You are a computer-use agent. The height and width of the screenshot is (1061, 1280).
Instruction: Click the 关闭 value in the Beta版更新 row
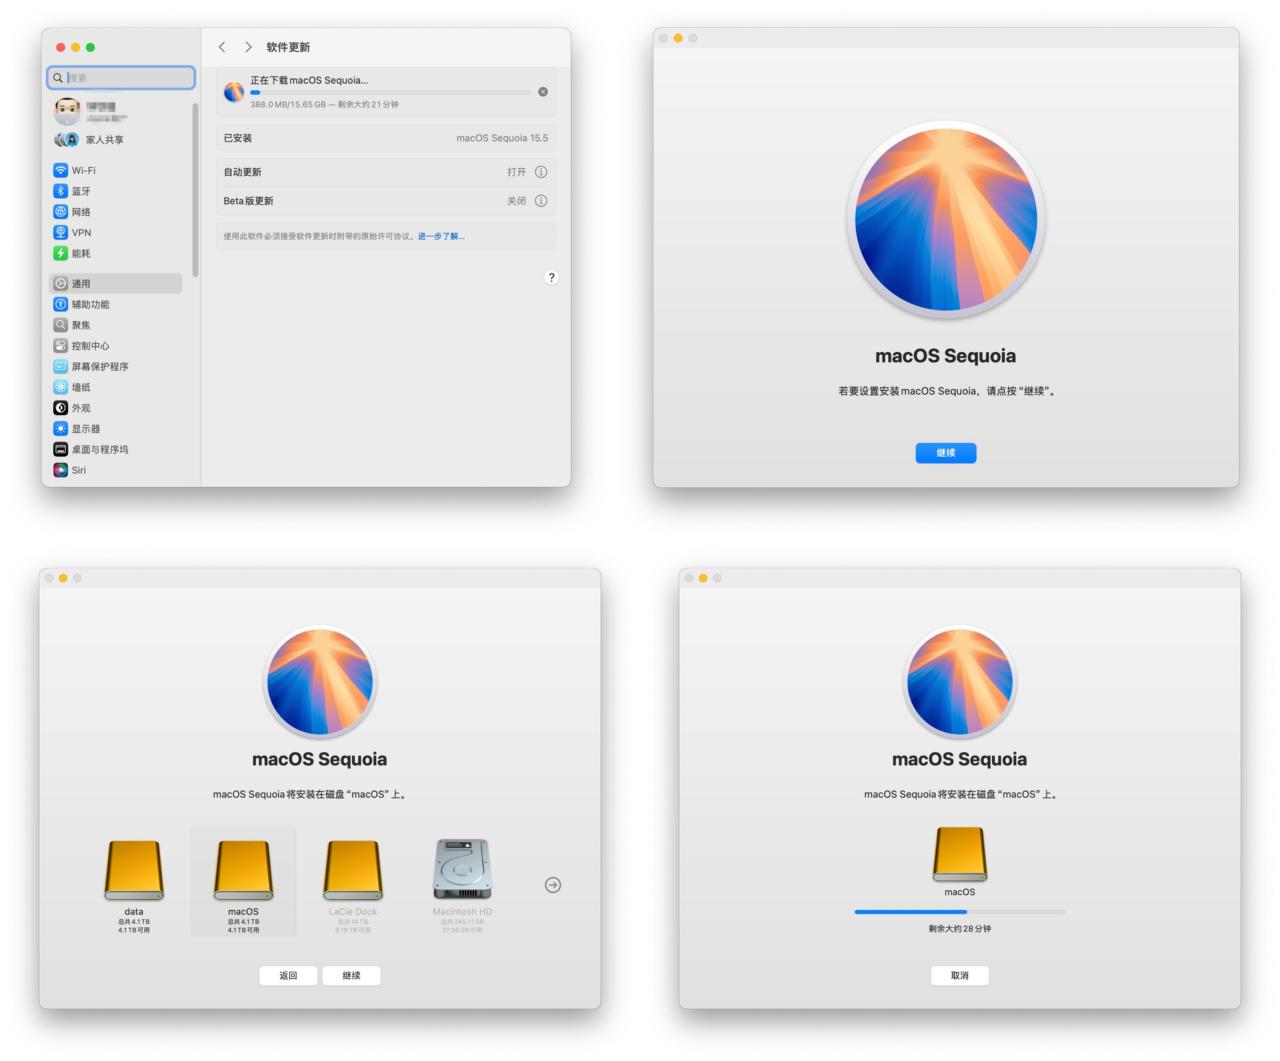[x=516, y=201]
